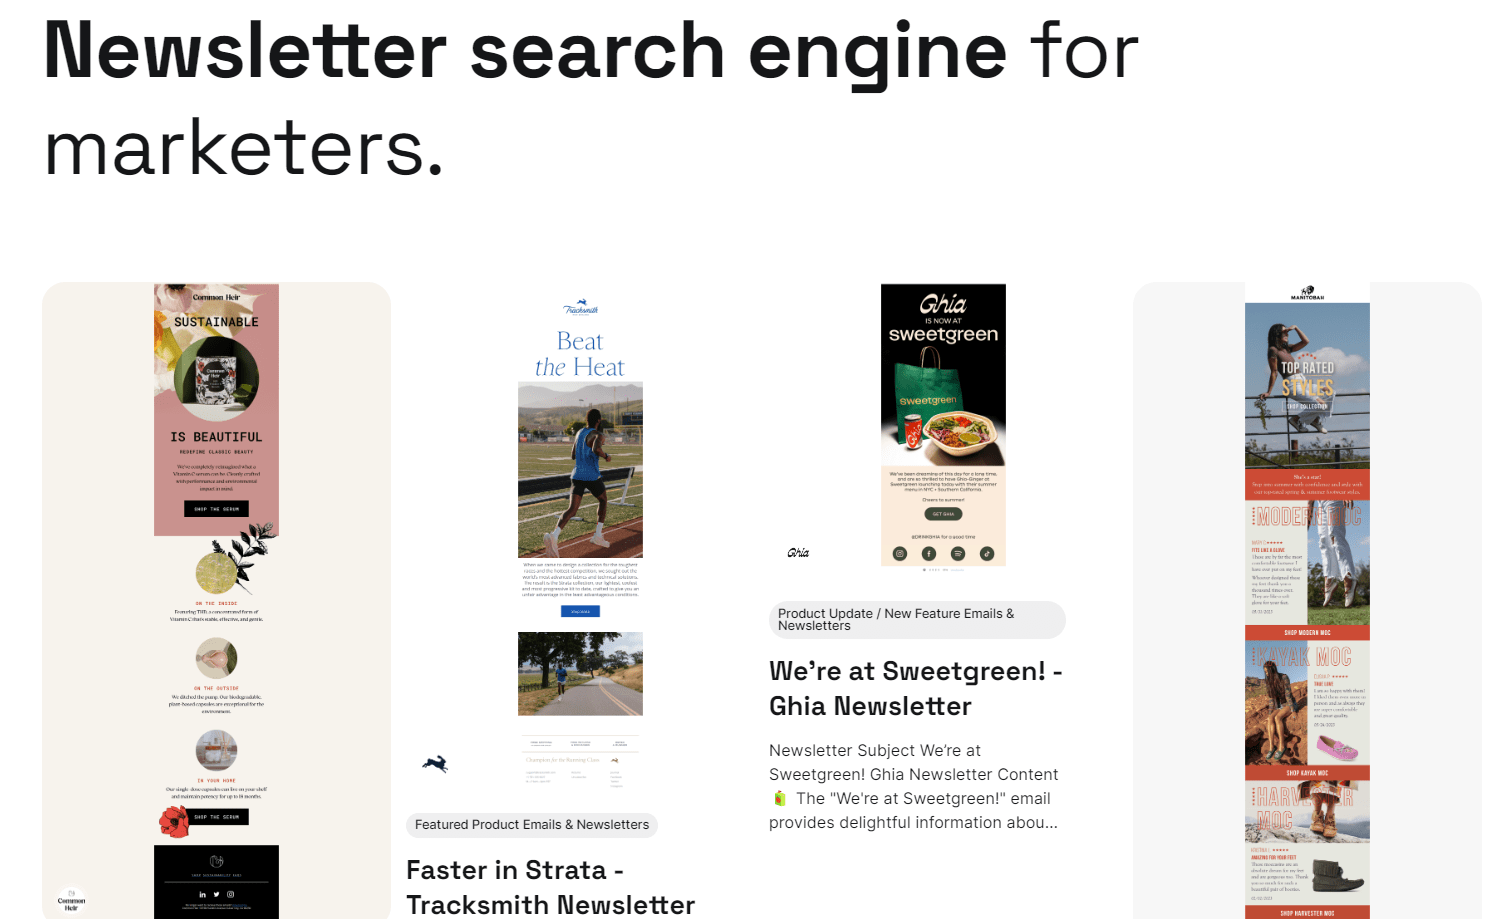Click the Instagram icon in Common Heir's footer

tap(230, 894)
